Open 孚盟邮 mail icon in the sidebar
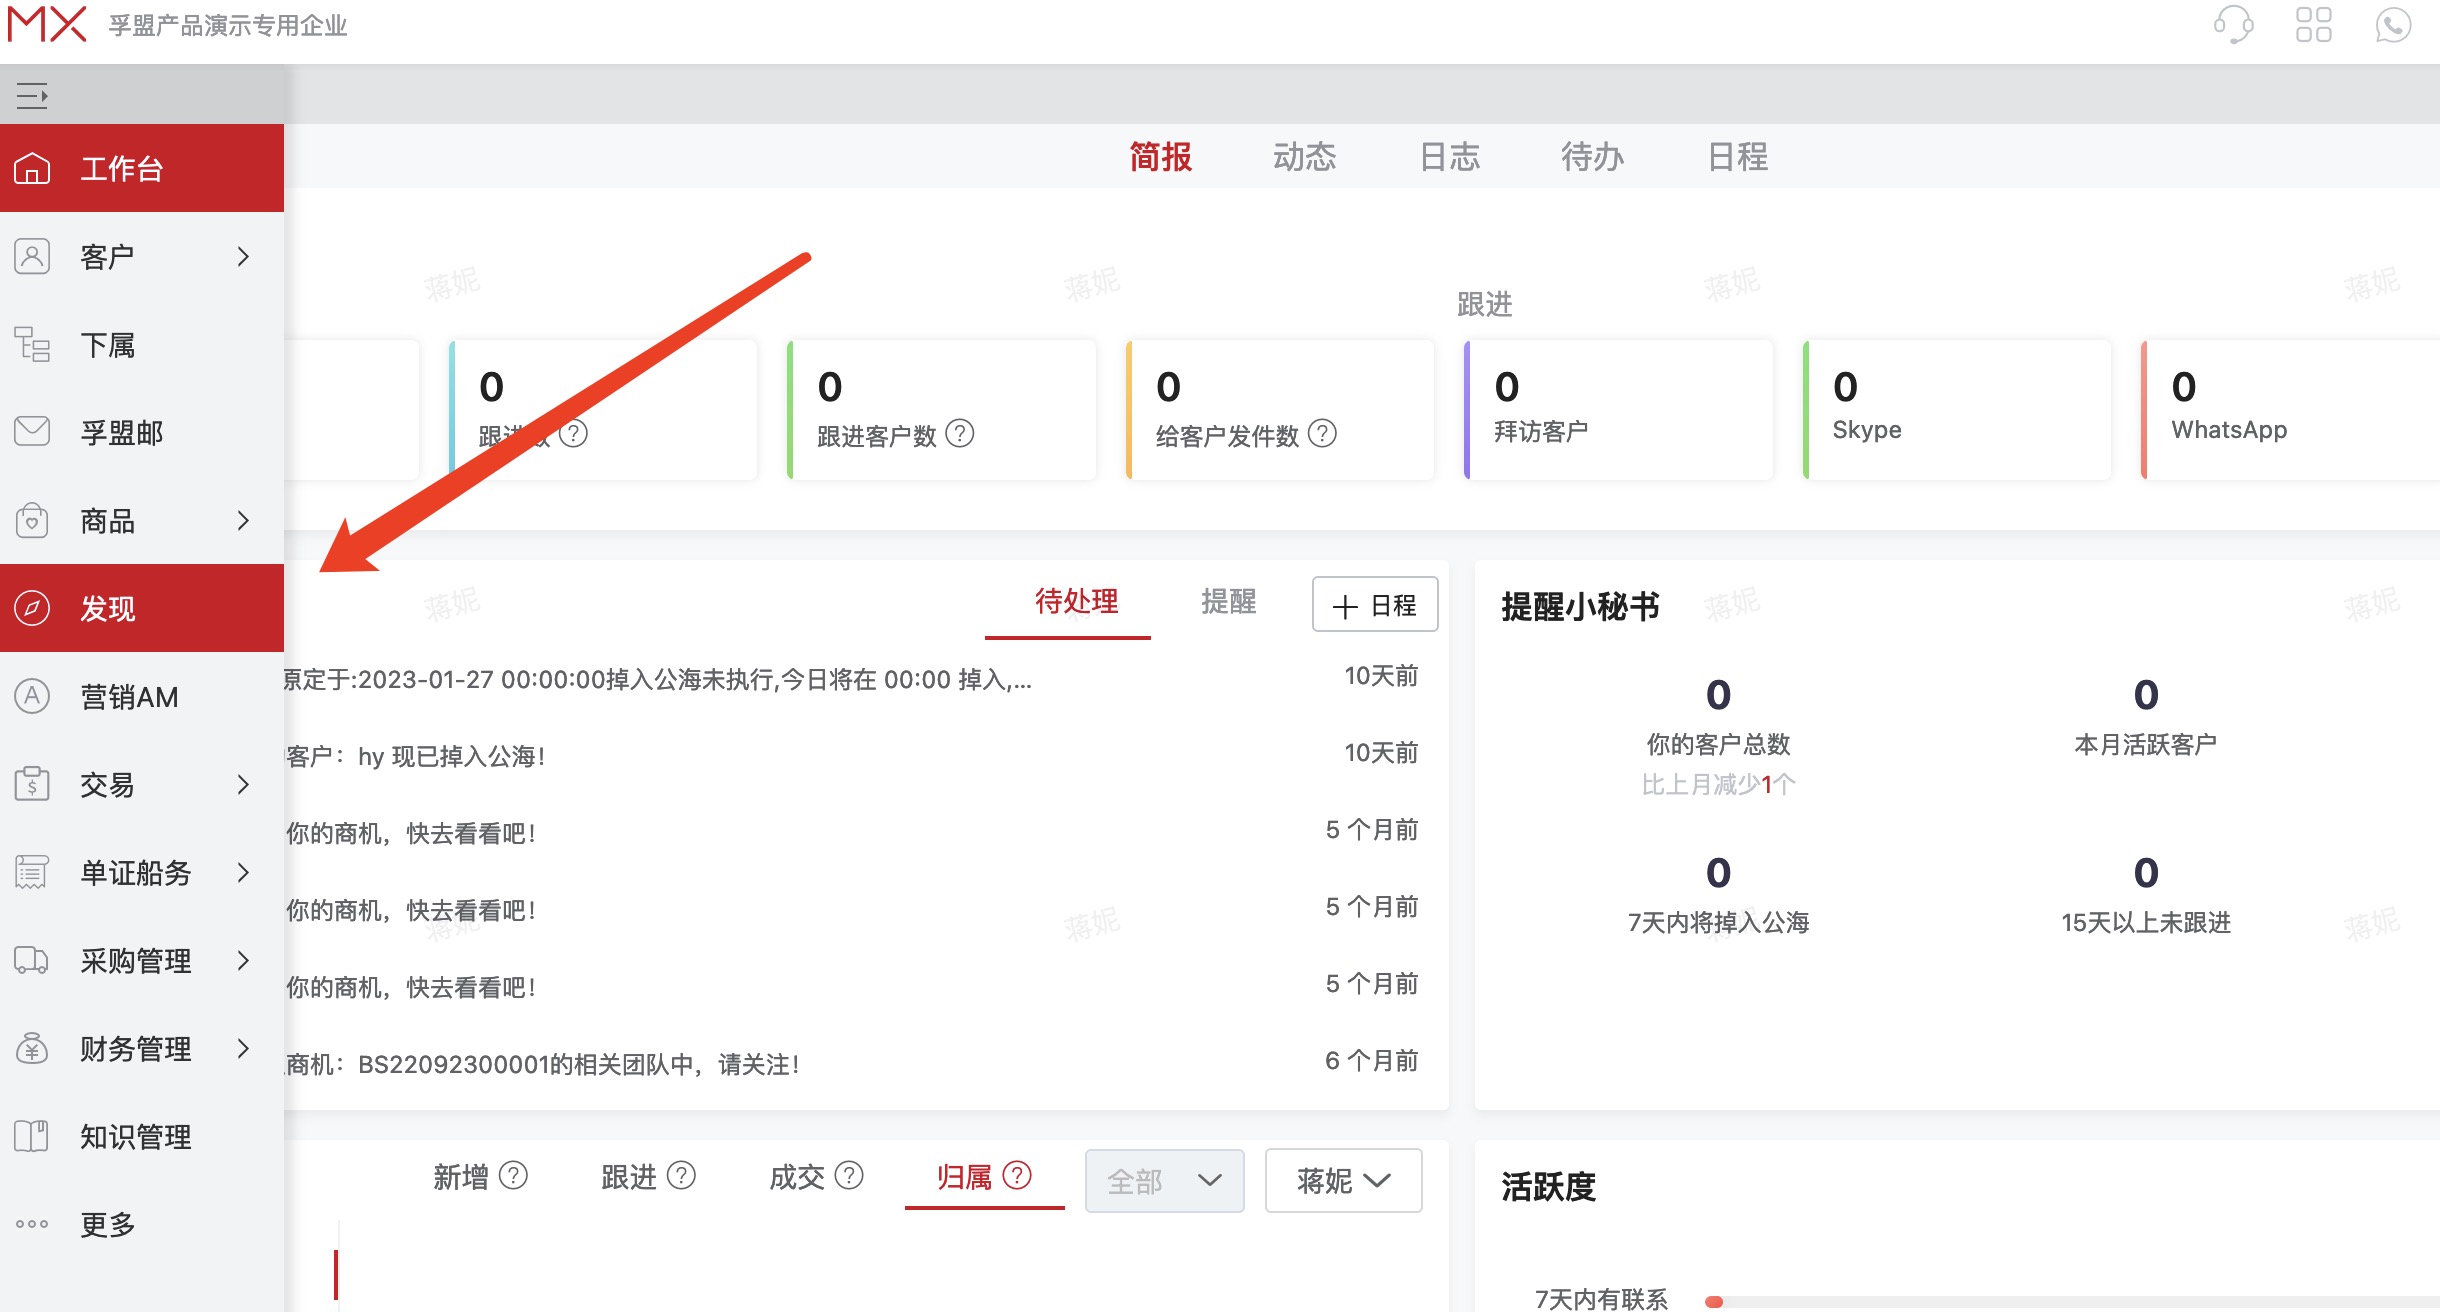The height and width of the screenshot is (1312, 2440). 31,431
